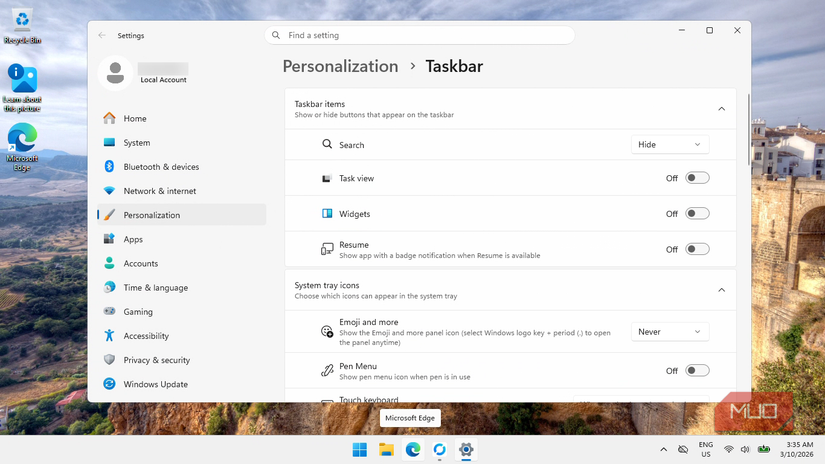Click Personalization breadcrumb link
The image size is (825, 464).
coord(340,66)
